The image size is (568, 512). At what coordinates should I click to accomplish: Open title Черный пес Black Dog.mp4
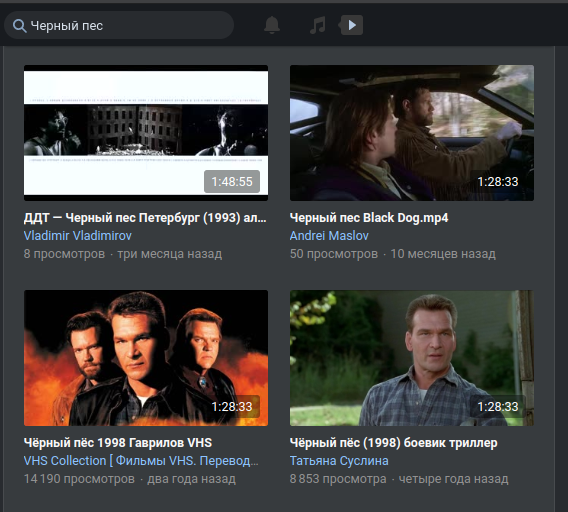point(369,218)
